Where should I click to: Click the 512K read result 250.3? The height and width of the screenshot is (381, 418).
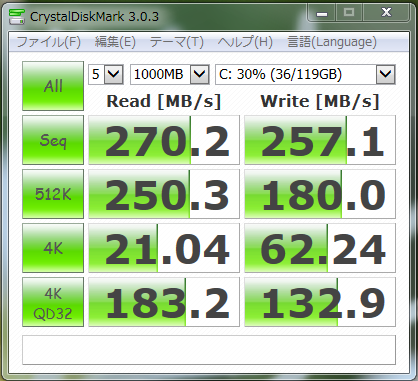point(164,194)
